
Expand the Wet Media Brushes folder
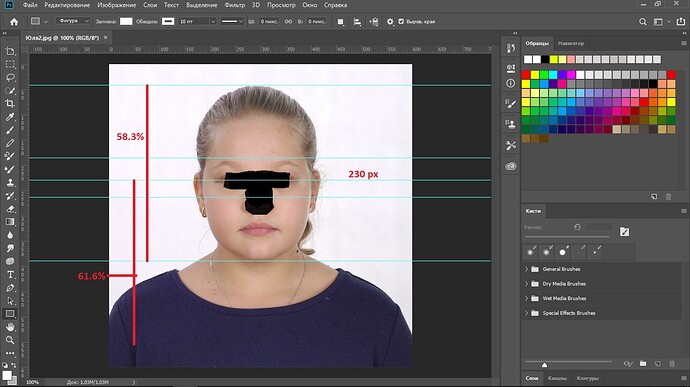[x=526, y=298]
